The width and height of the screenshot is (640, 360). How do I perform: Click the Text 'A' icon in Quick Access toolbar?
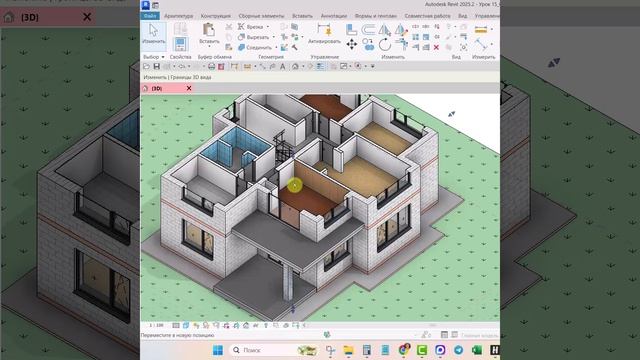tap(282, 66)
